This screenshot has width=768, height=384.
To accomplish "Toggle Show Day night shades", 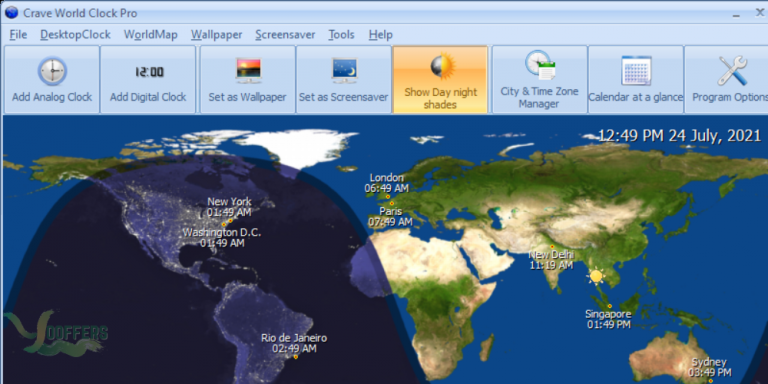I will coord(440,80).
